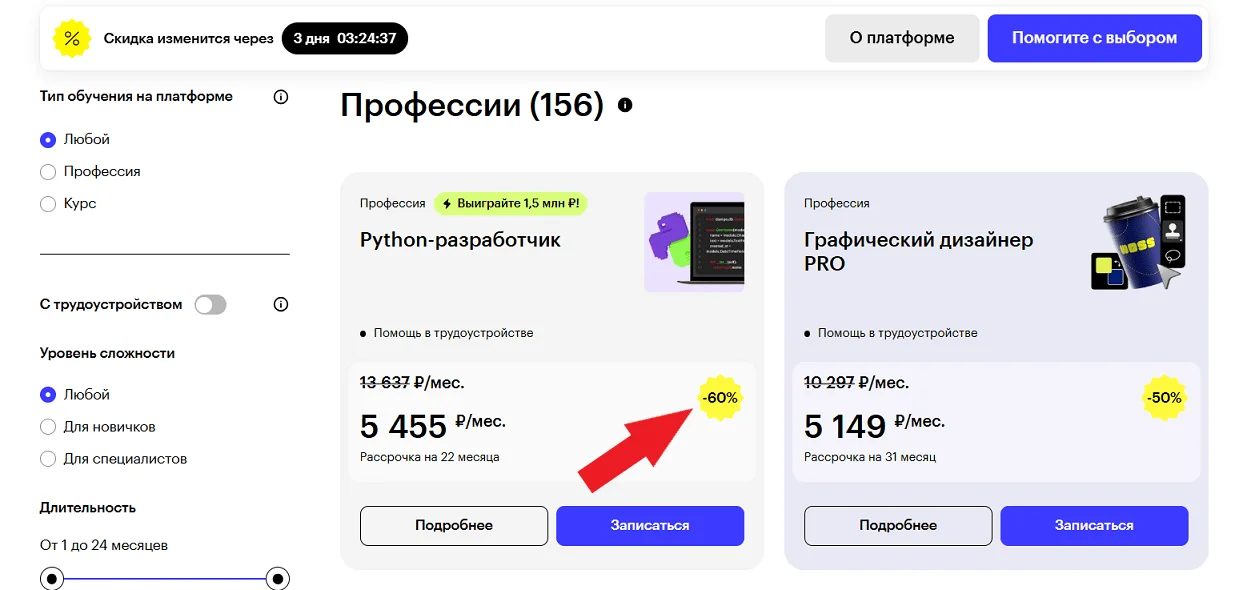Click the Выиграйте 1,5 млн ₽ badge
This screenshot has height=590, width=1243.
click(x=510, y=203)
